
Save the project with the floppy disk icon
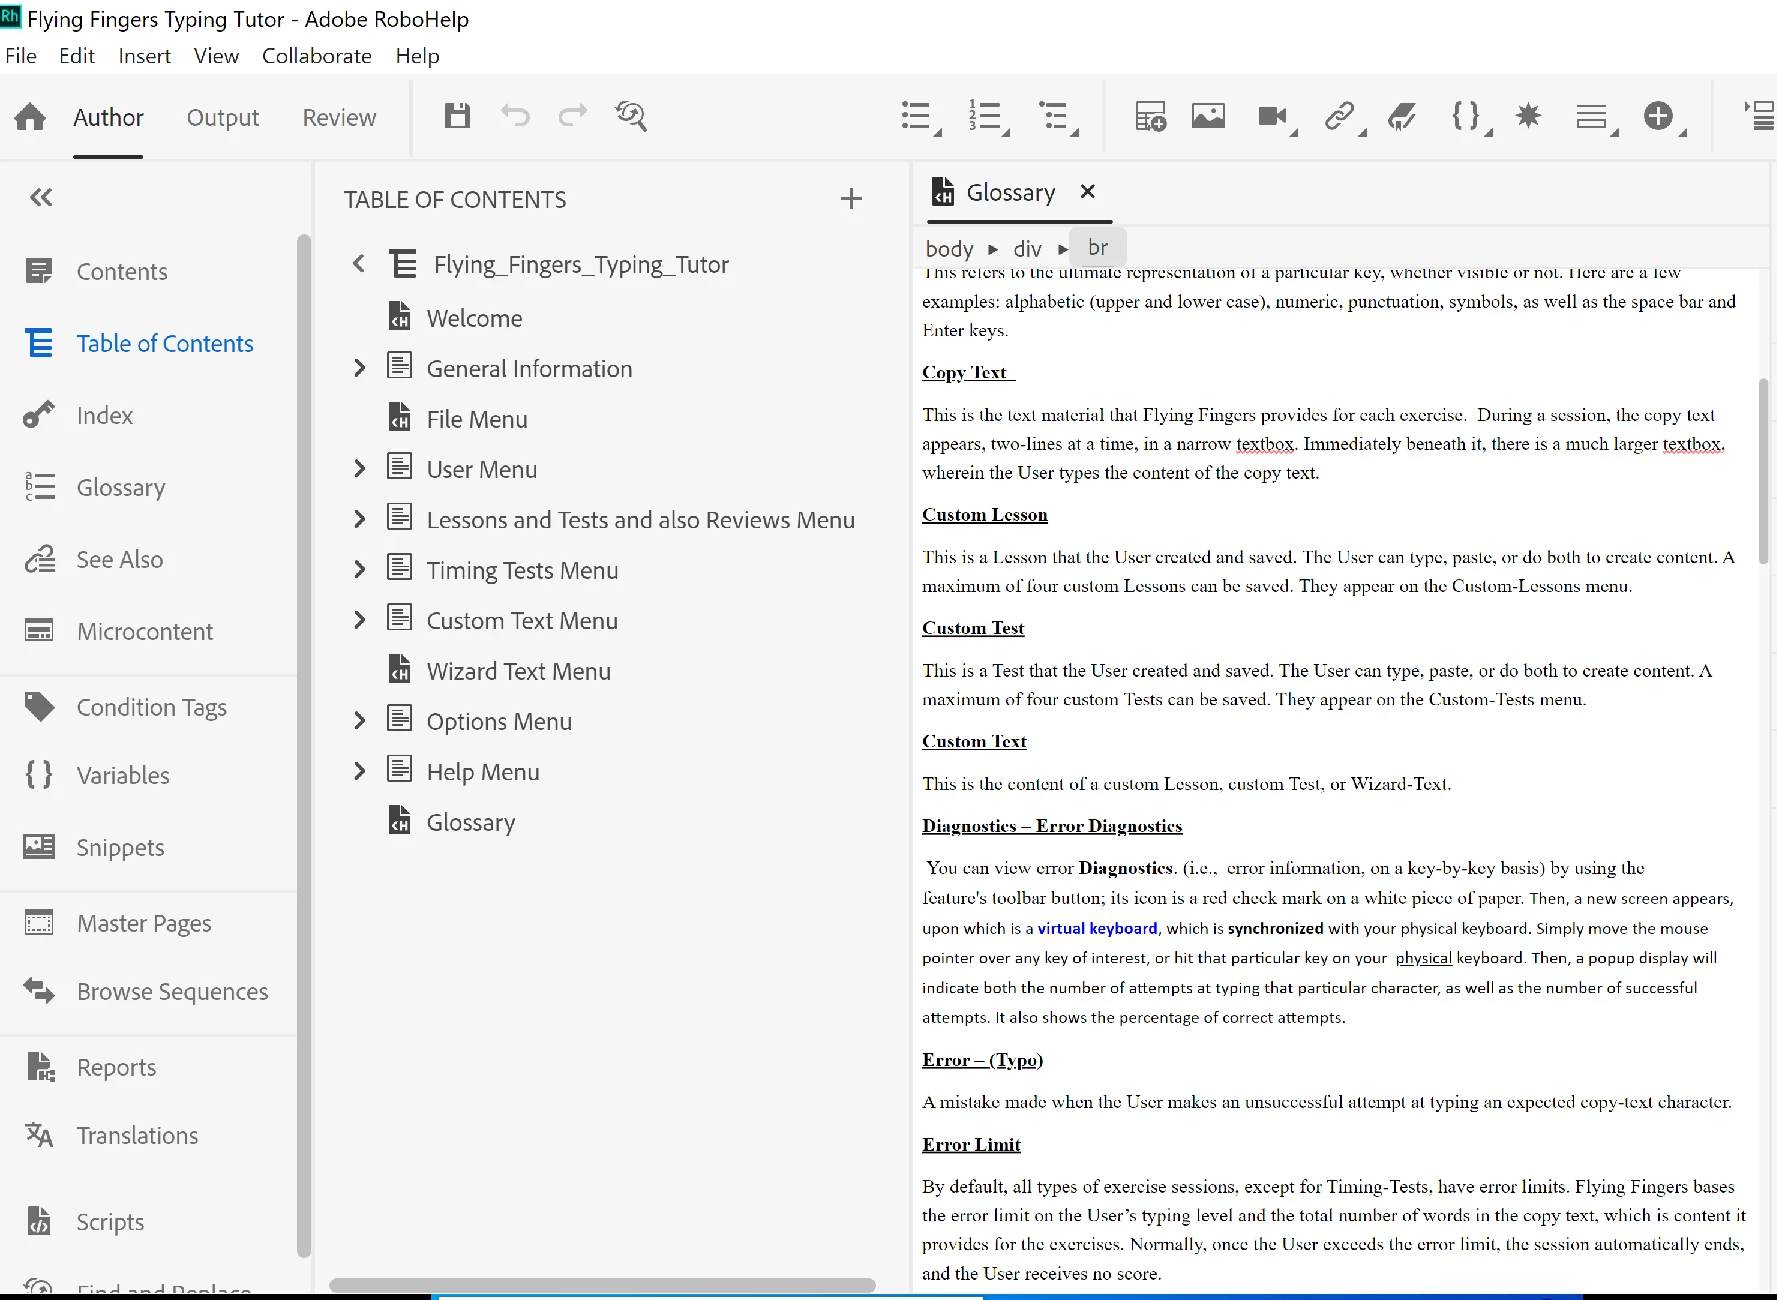coord(457,116)
